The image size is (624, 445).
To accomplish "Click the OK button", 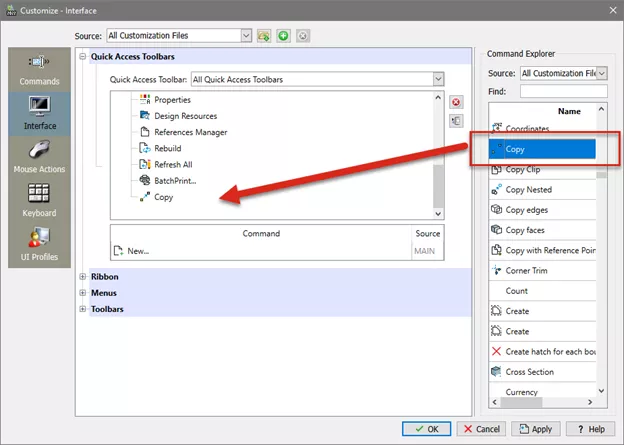I will (427, 428).
